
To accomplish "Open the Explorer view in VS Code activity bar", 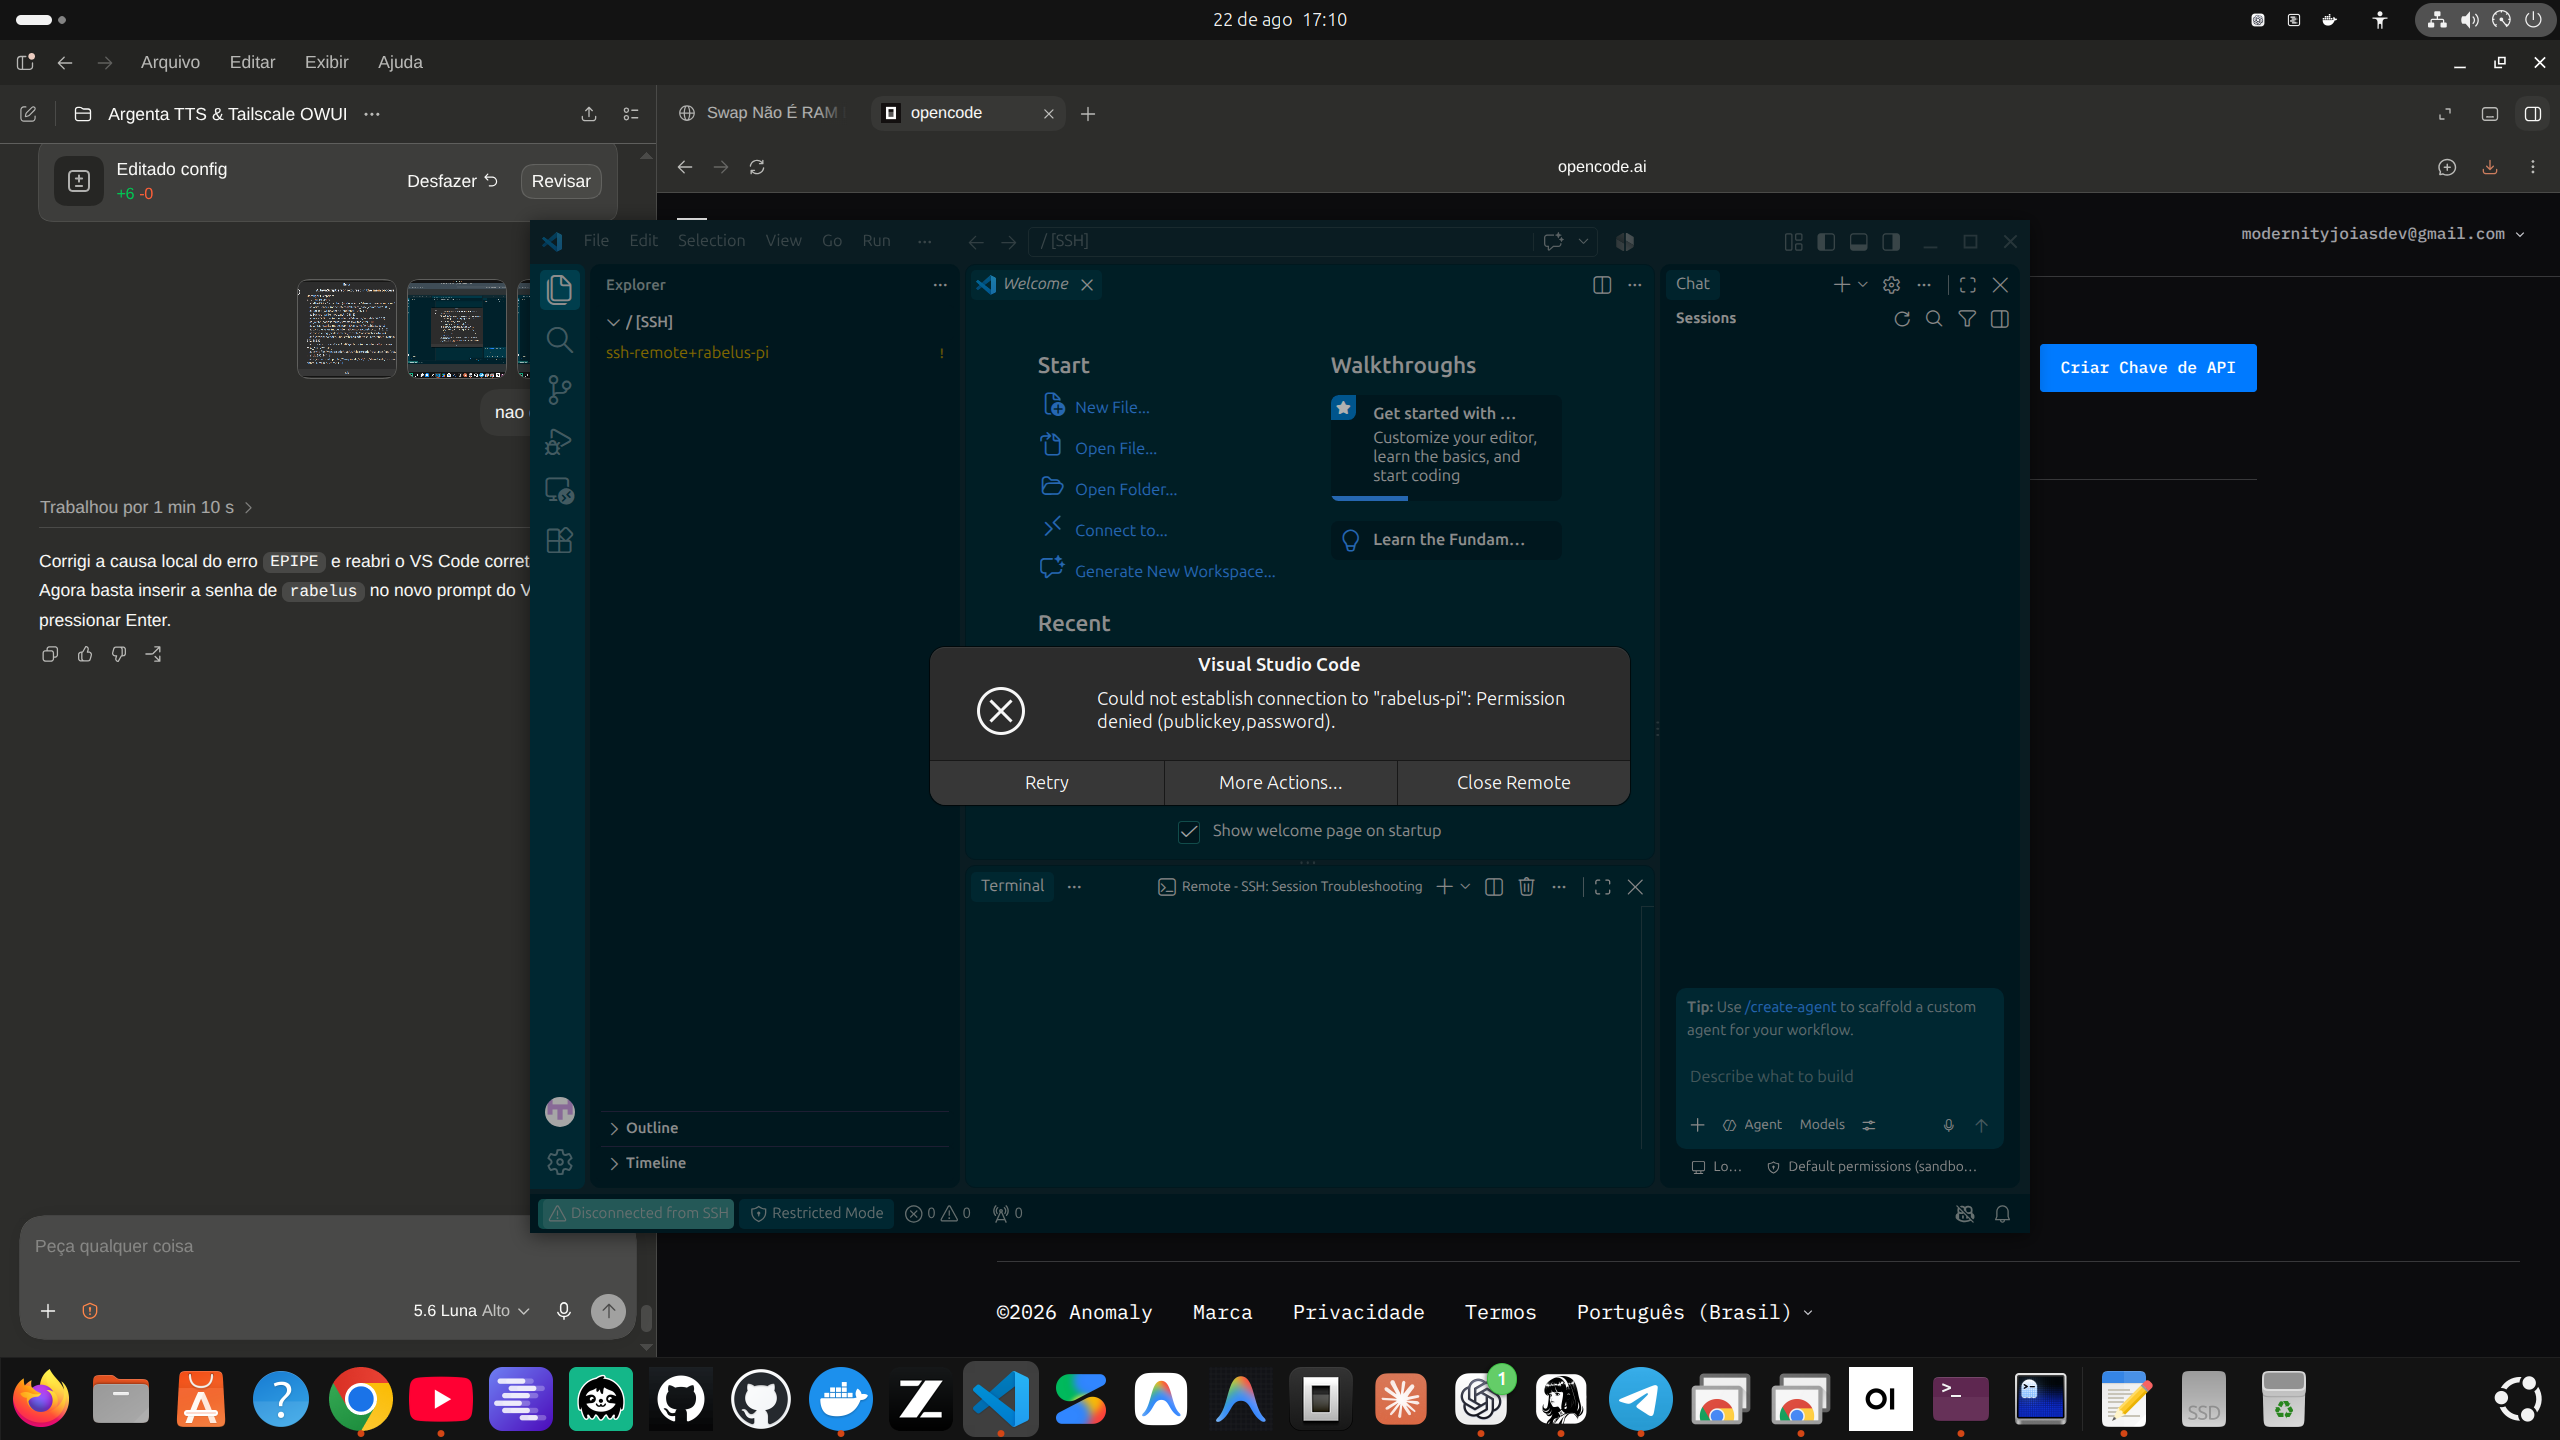I will click(x=560, y=290).
